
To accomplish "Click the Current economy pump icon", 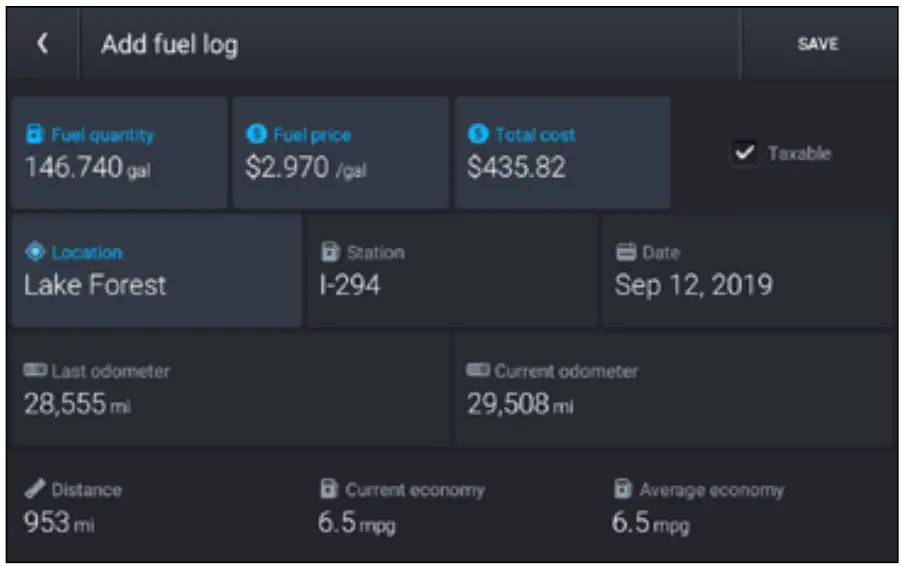I will pos(329,489).
